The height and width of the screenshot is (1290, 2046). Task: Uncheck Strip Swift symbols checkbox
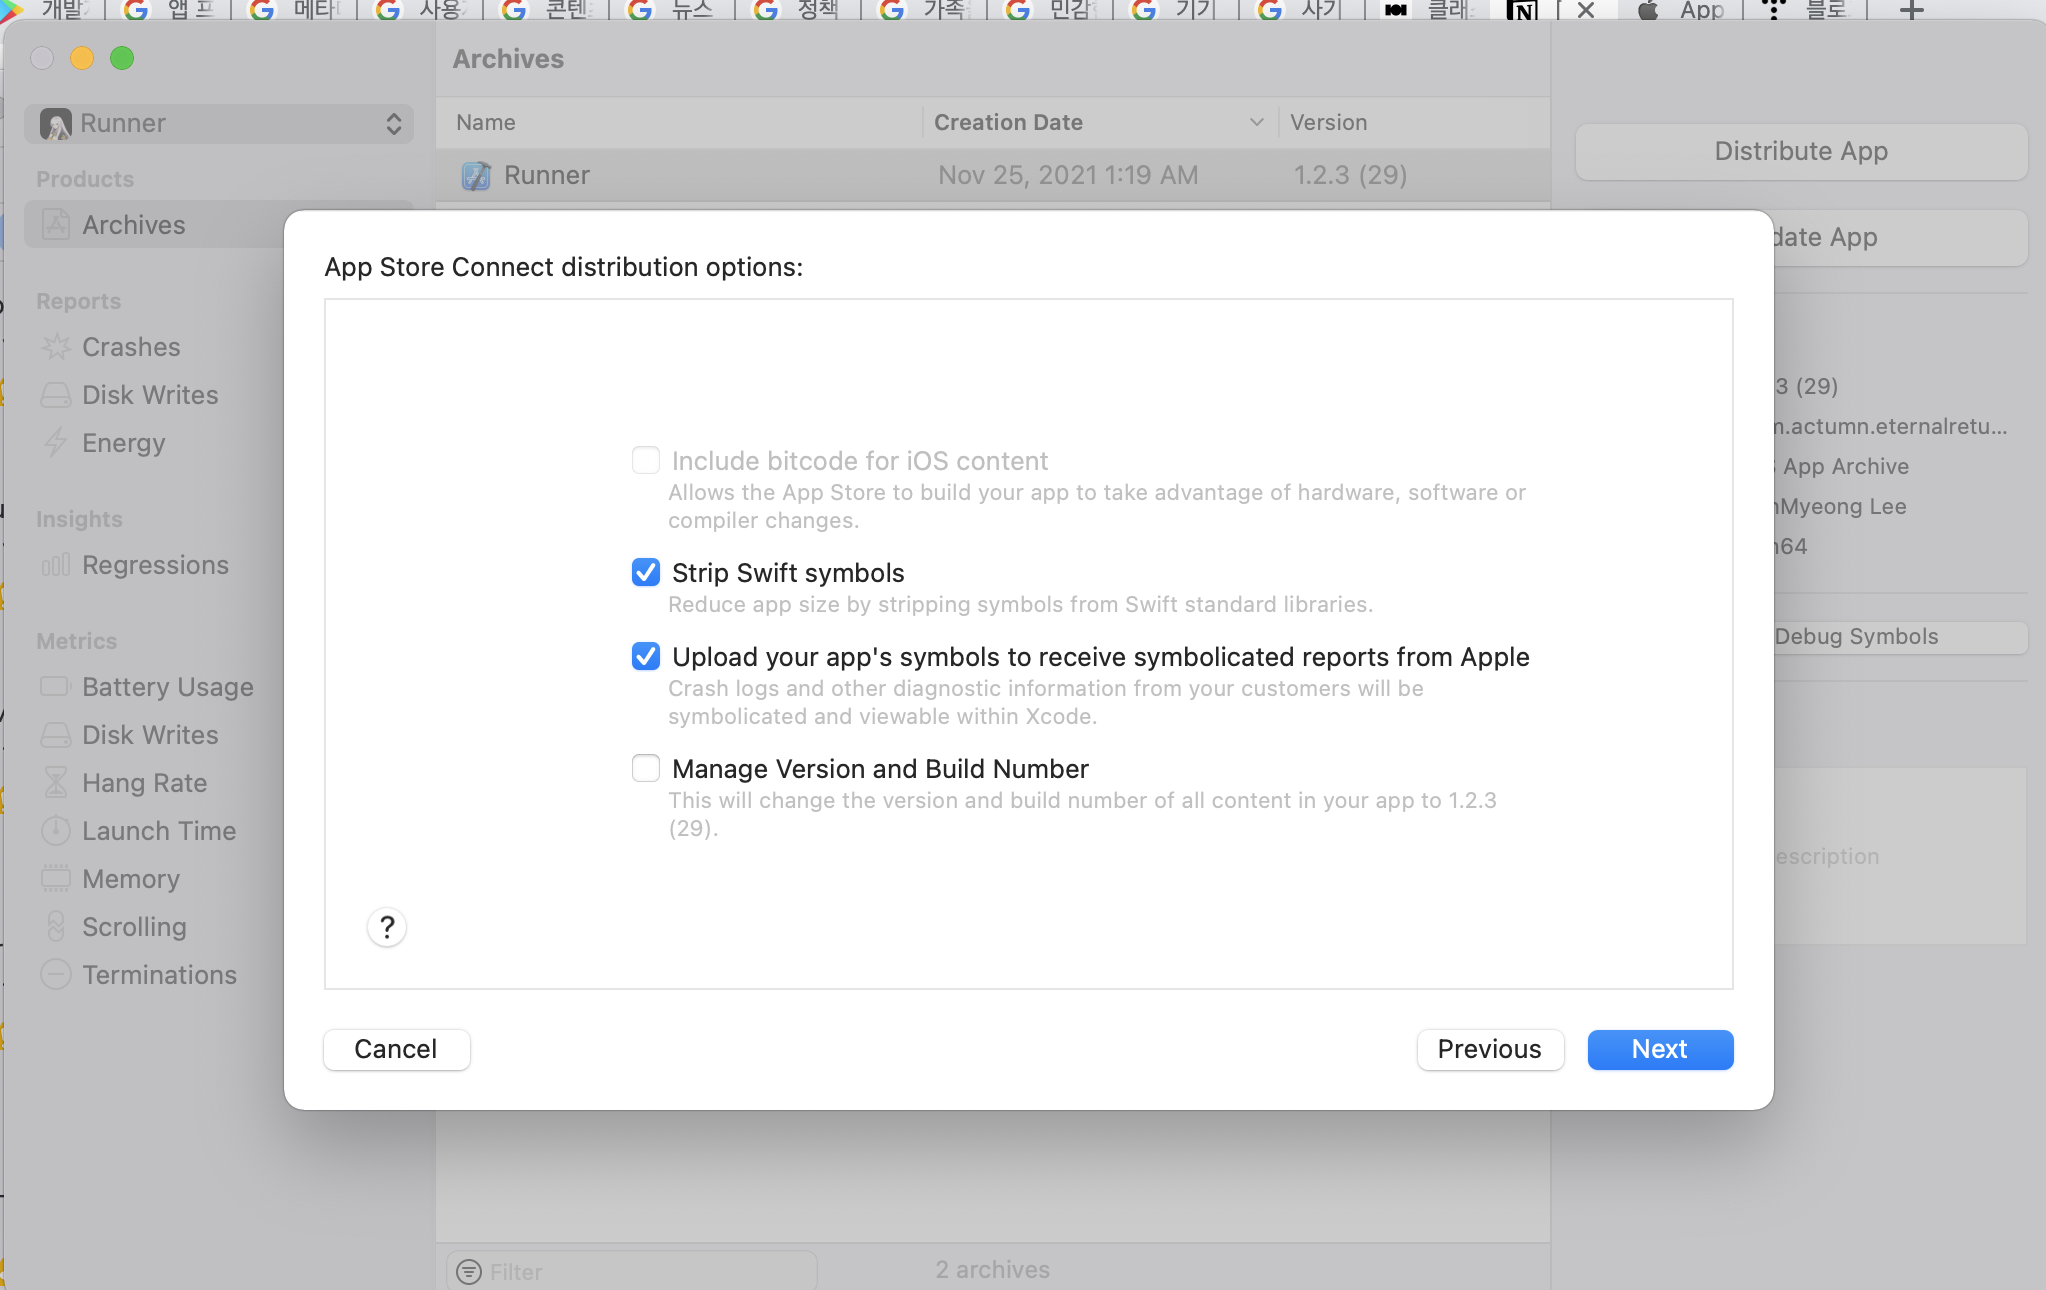[646, 572]
